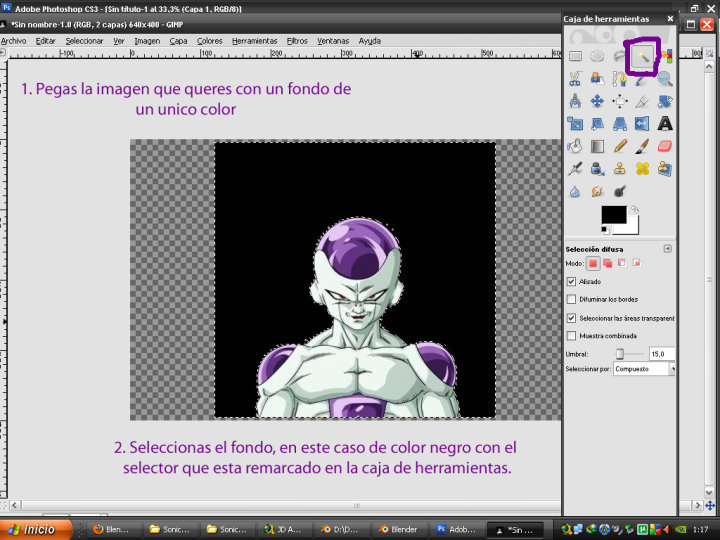Select the Smudge tool
The height and width of the screenshot is (540, 720).
point(597,191)
